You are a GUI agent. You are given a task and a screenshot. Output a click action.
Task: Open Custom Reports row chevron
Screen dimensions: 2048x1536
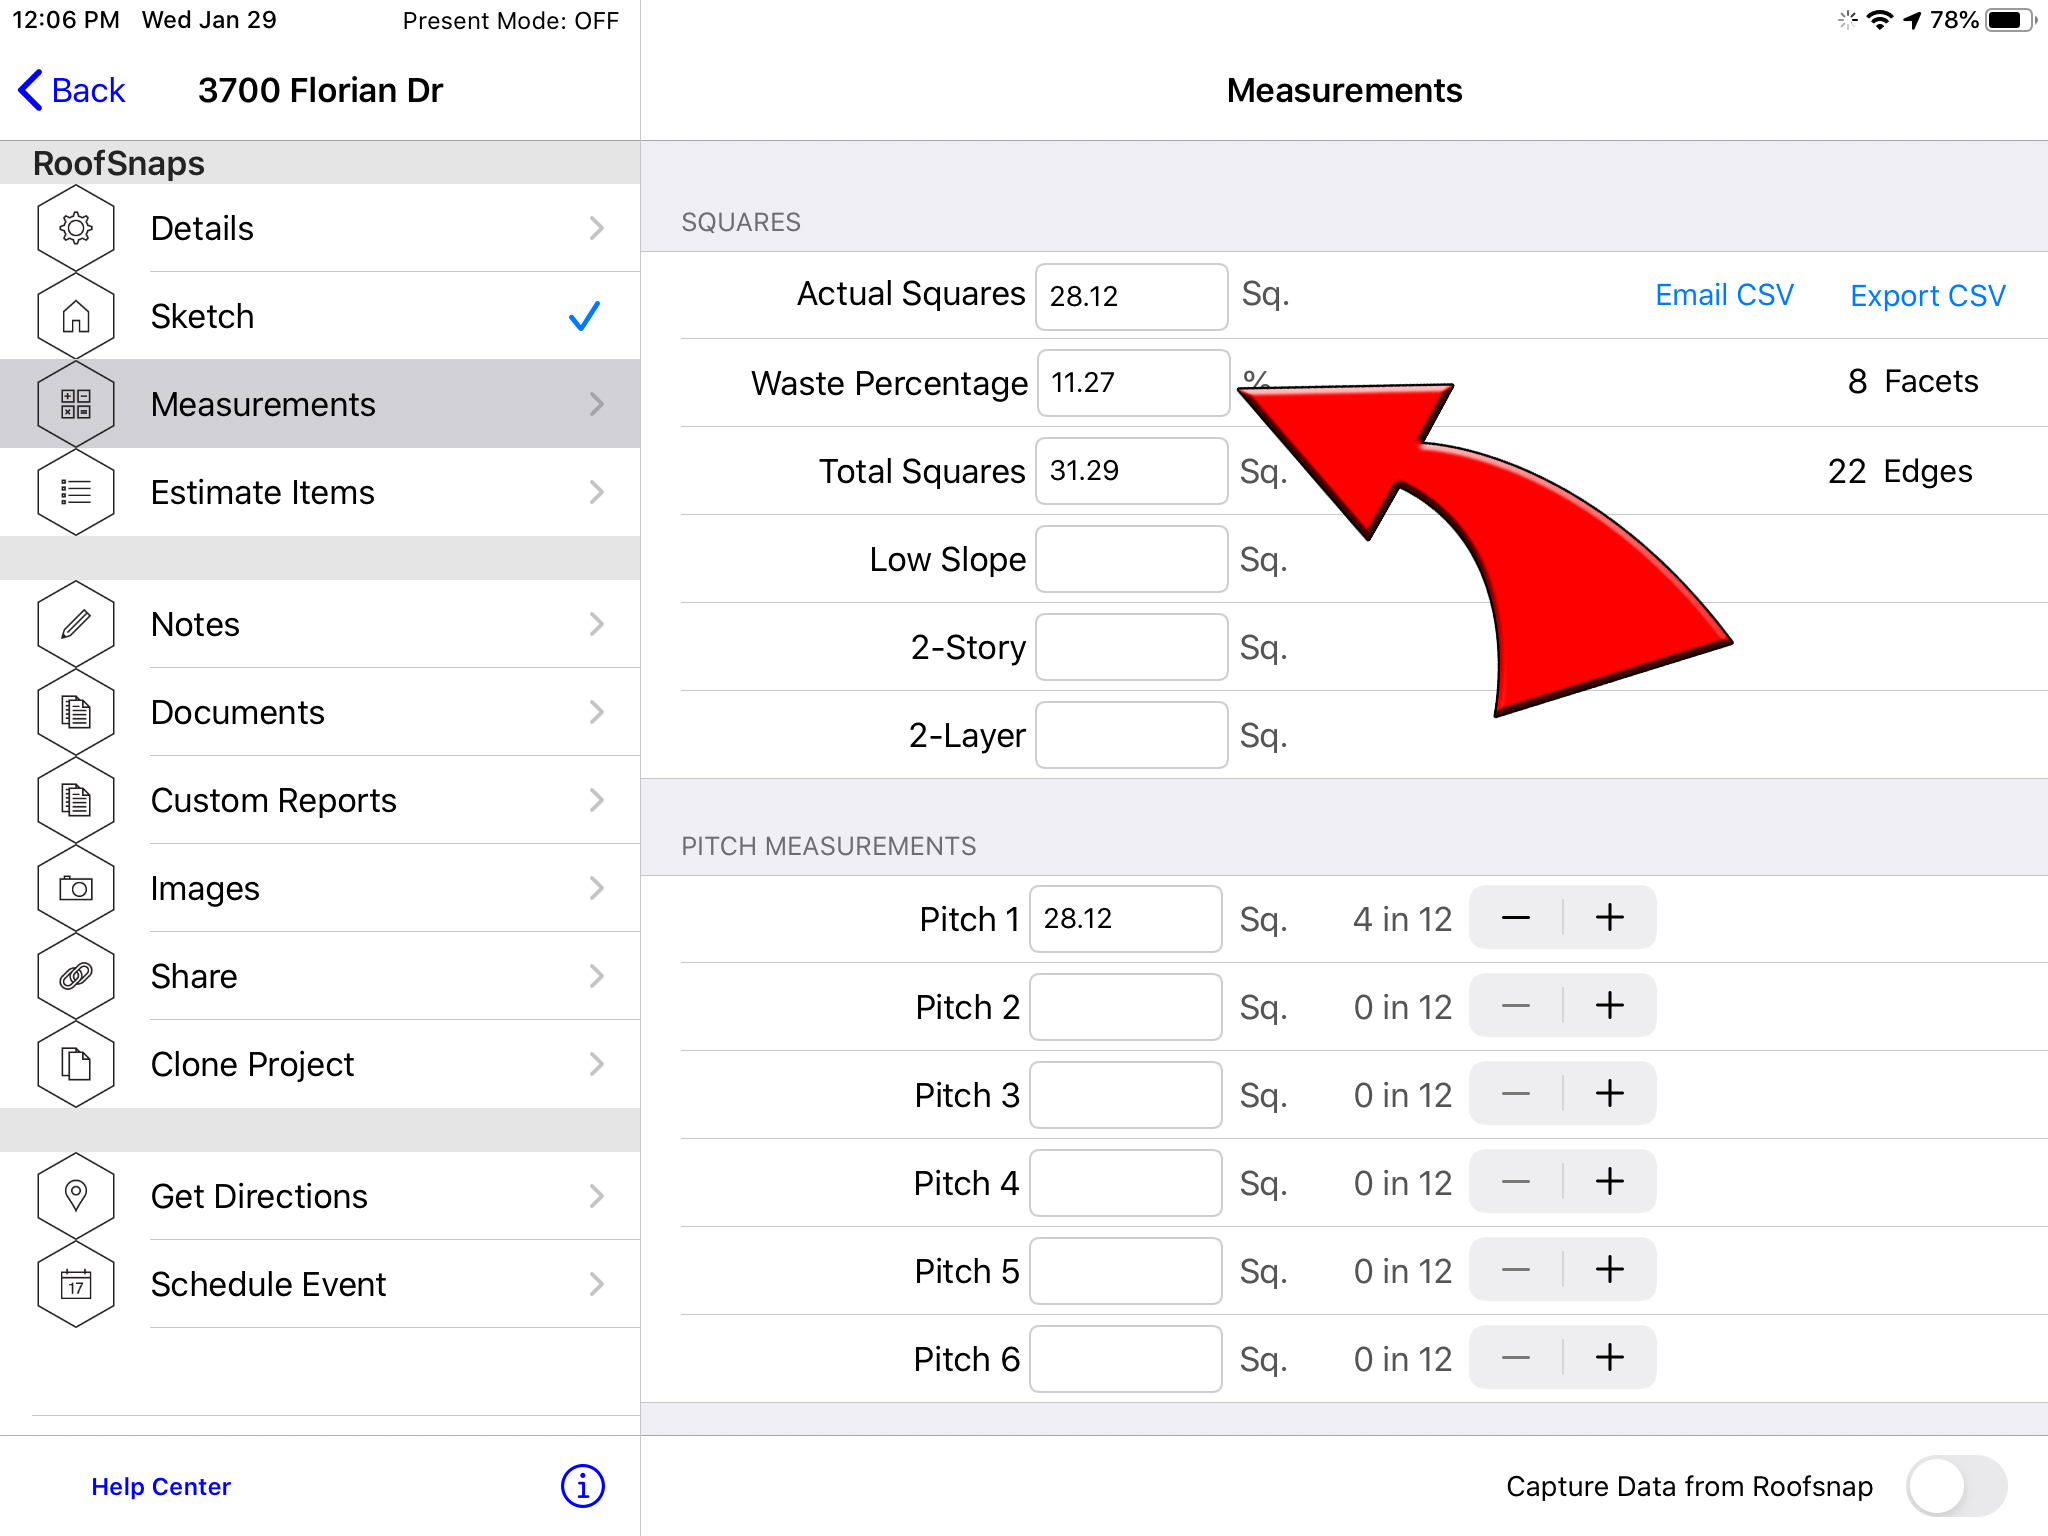tap(597, 800)
